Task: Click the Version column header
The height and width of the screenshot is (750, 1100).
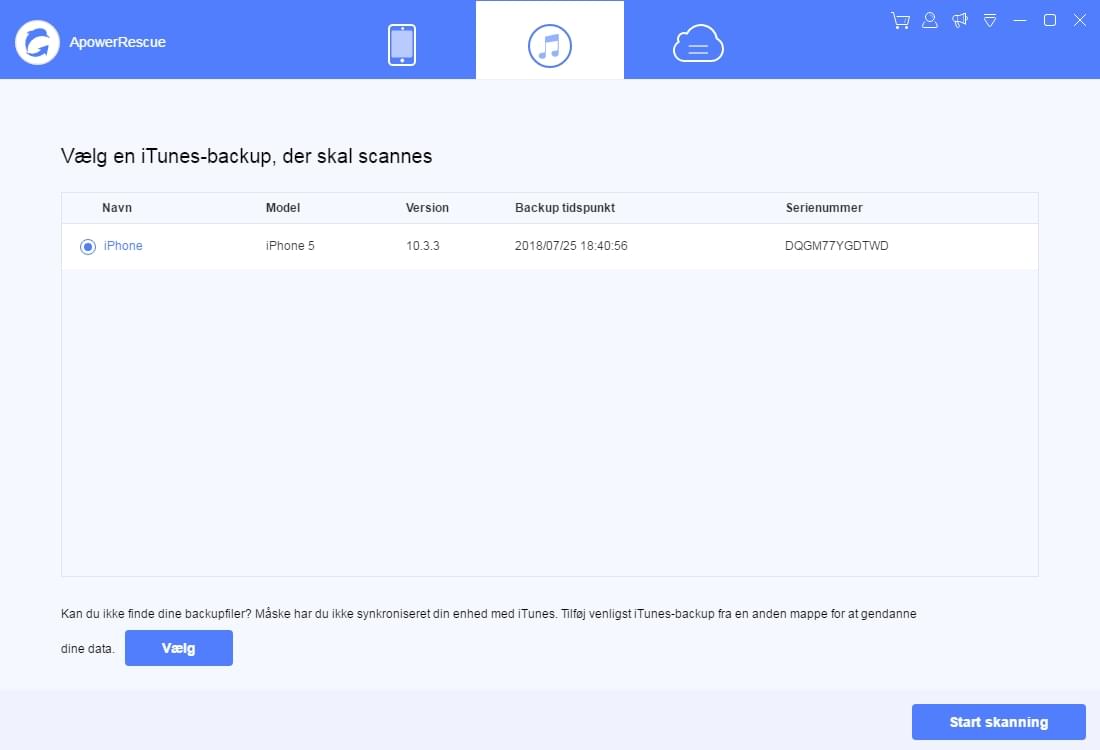Action: pyautogui.click(x=427, y=208)
